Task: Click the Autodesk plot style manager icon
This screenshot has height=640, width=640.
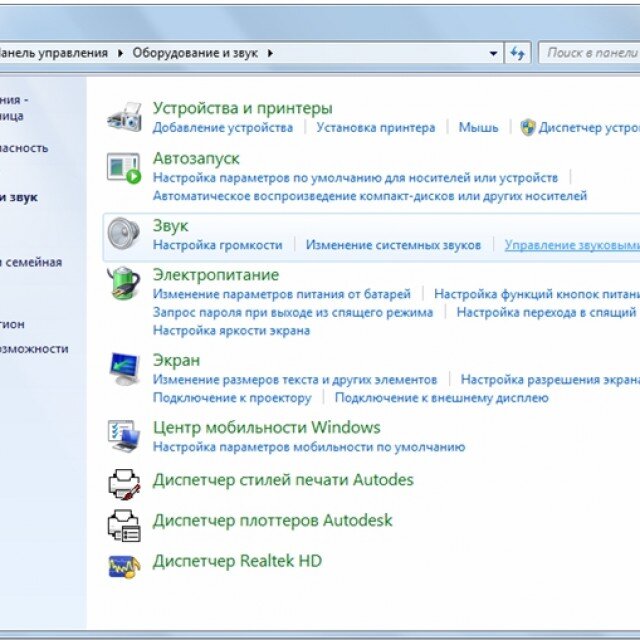Action: coord(124,484)
